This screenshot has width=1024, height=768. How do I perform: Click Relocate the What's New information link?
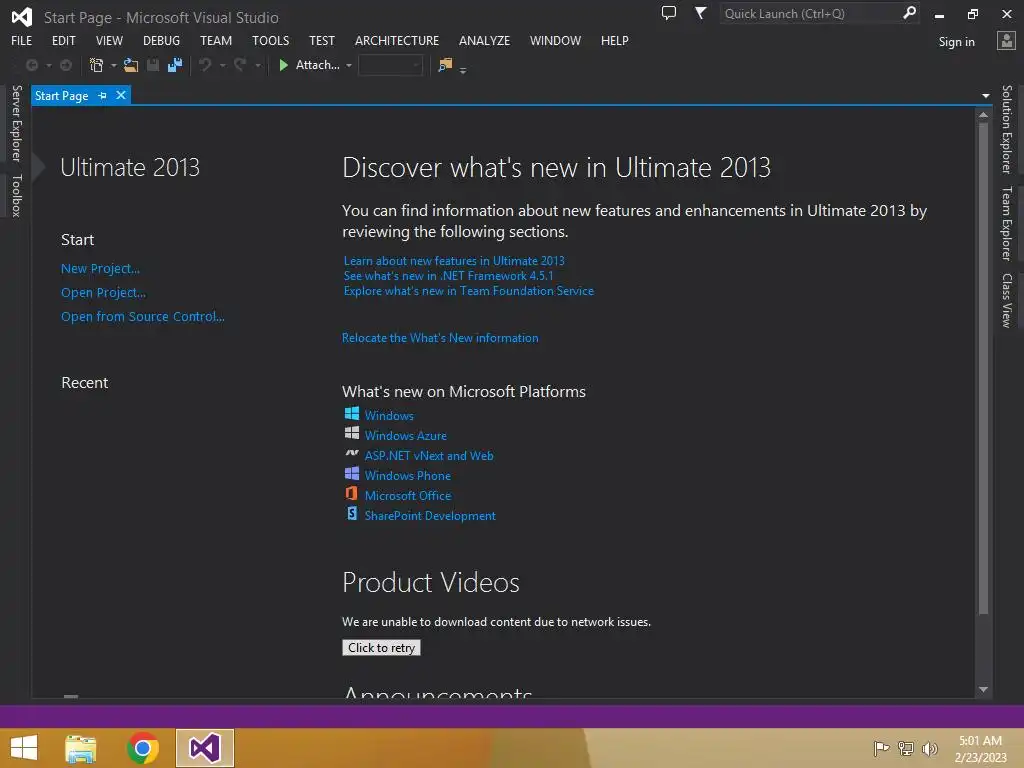tap(440, 338)
